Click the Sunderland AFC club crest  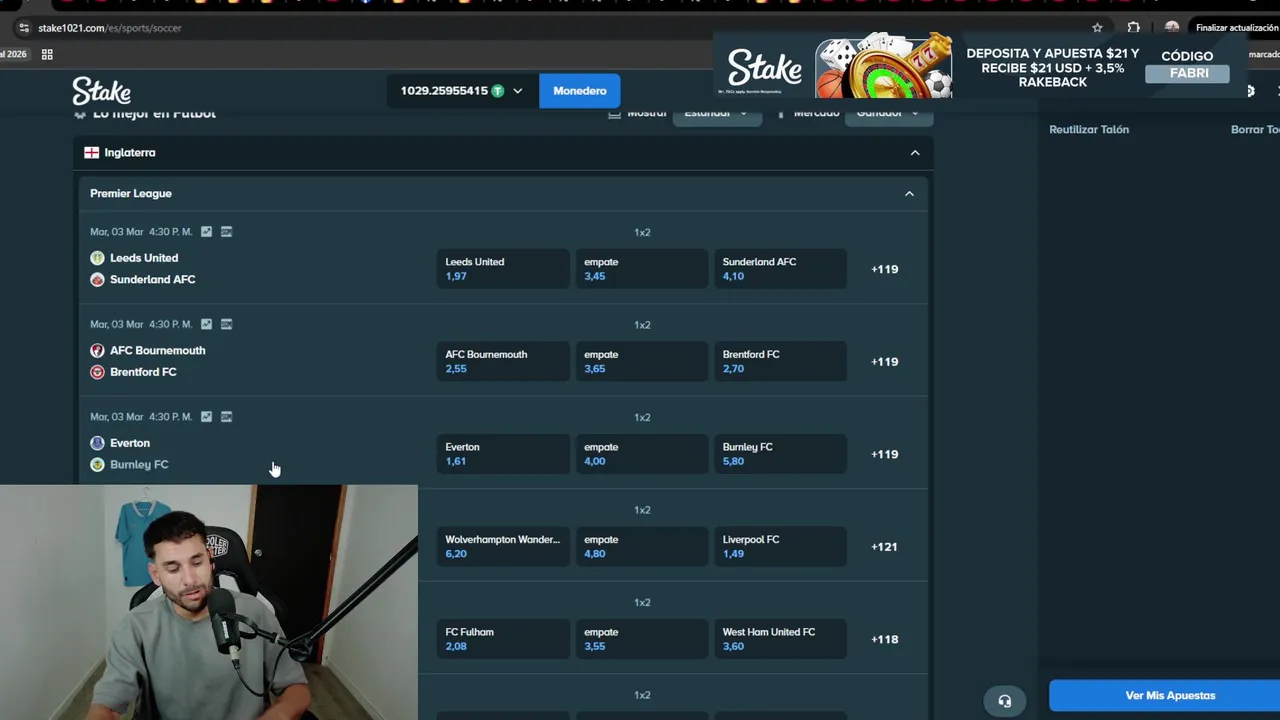tap(97, 280)
